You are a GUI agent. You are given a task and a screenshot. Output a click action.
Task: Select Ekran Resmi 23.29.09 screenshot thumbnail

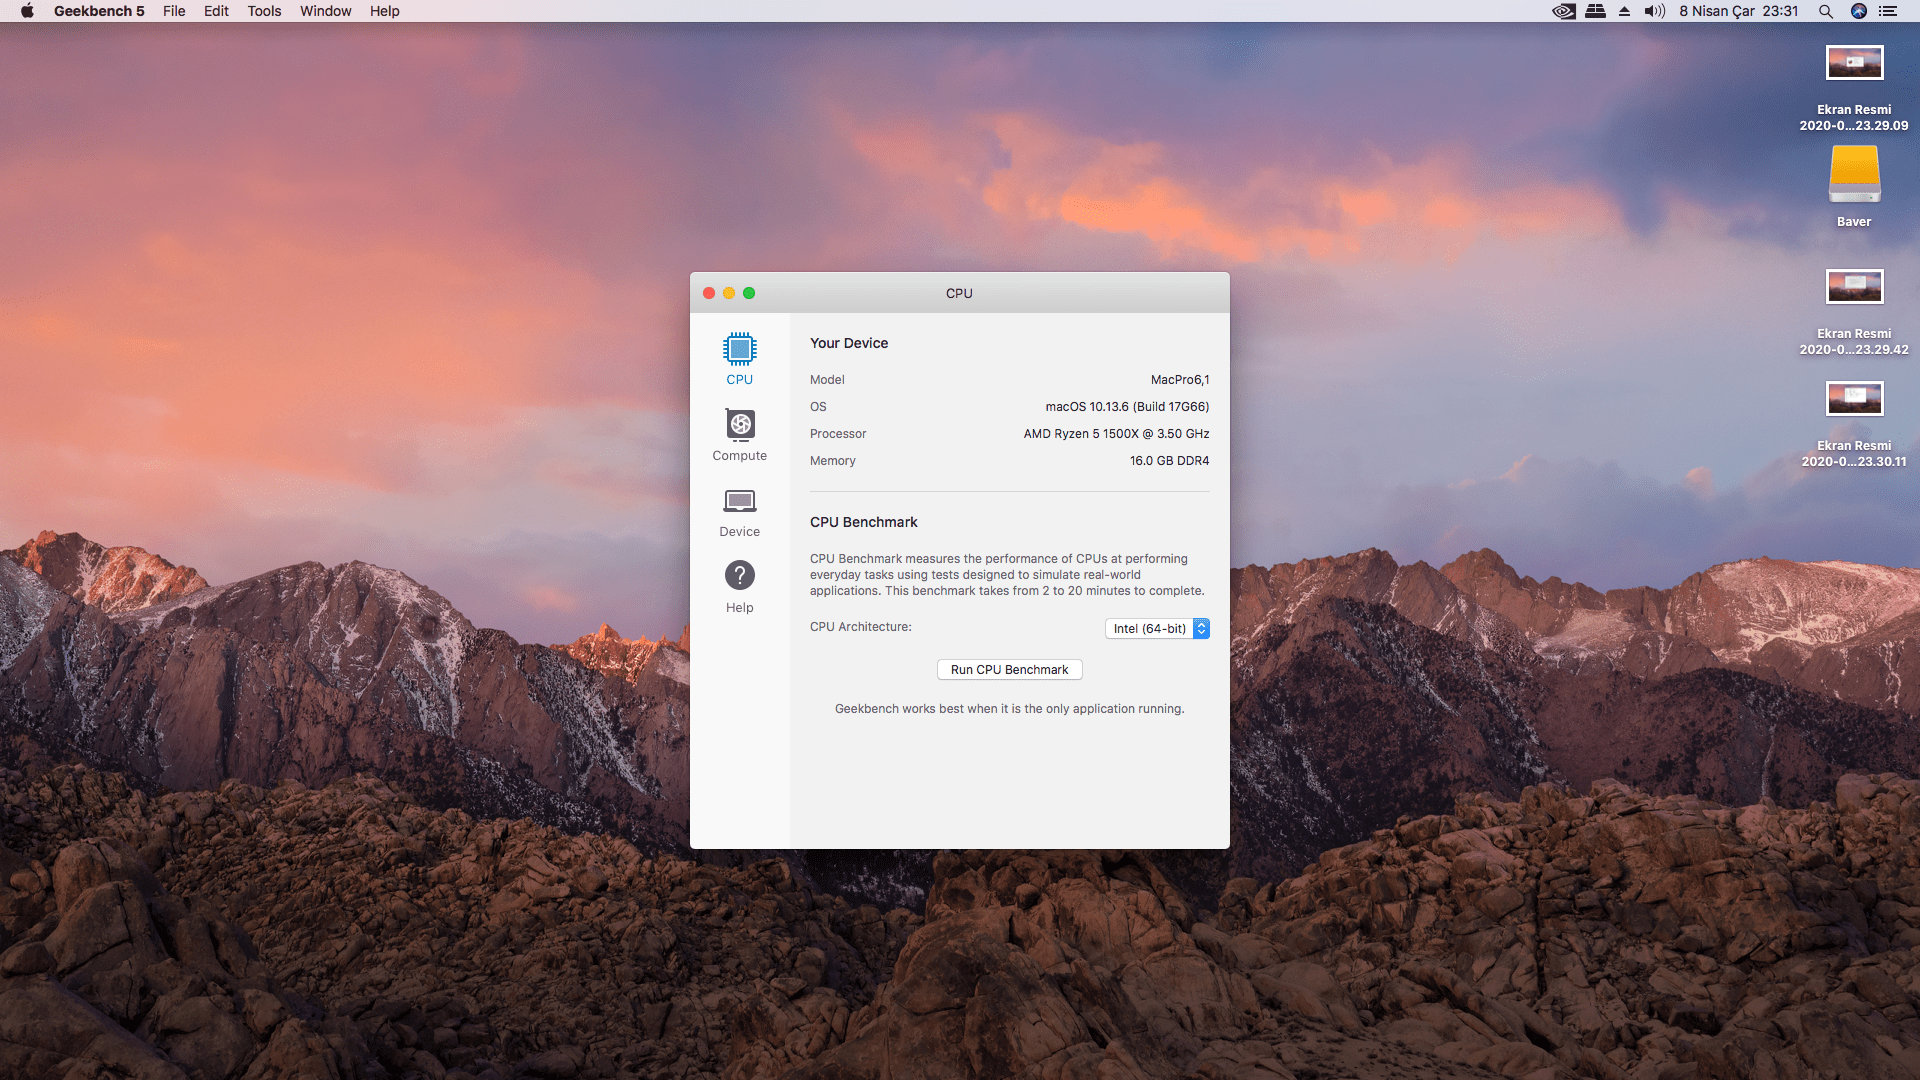click(x=1853, y=63)
